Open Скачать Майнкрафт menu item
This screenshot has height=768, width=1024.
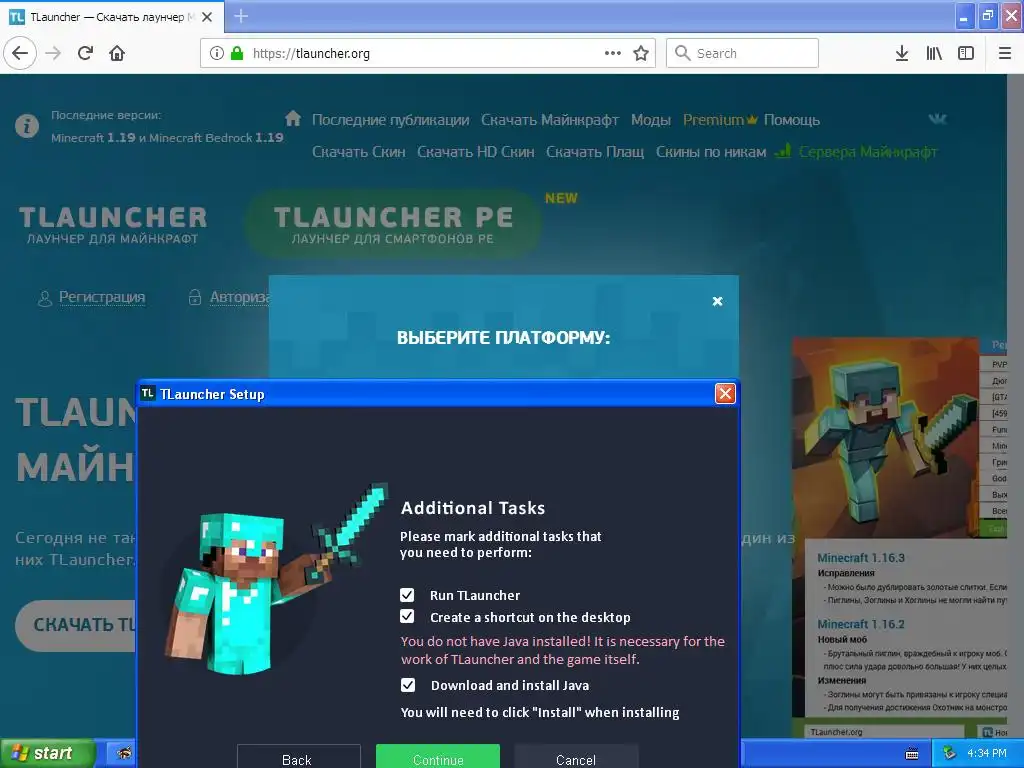550,120
